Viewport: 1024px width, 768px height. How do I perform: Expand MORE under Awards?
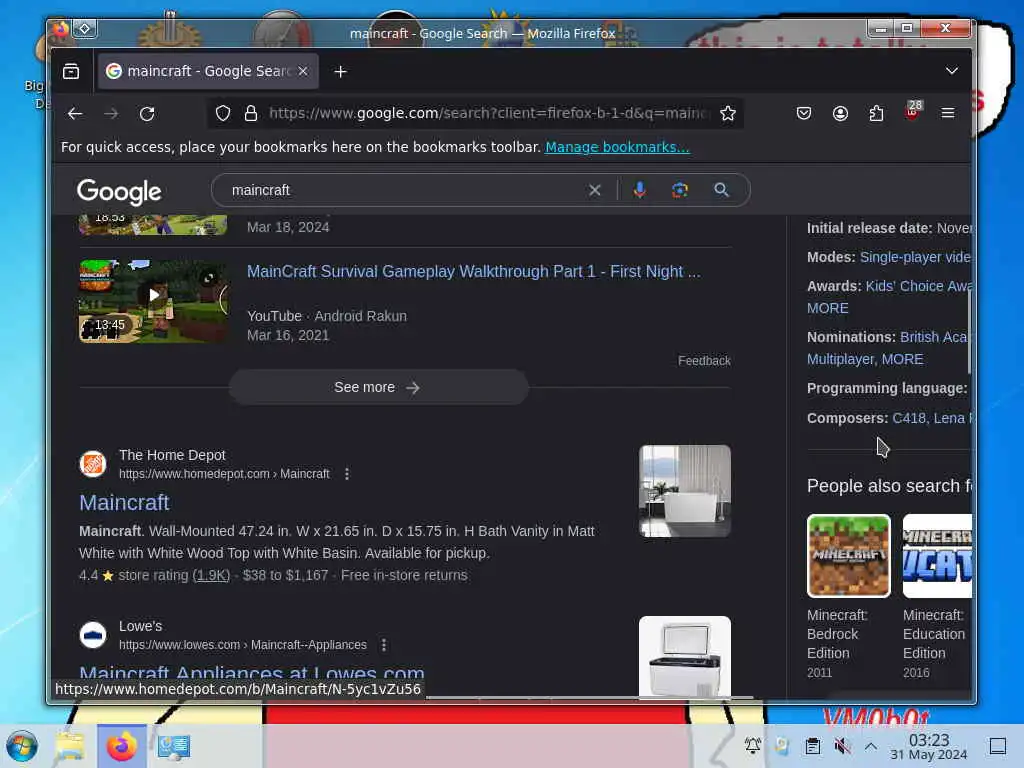(827, 308)
